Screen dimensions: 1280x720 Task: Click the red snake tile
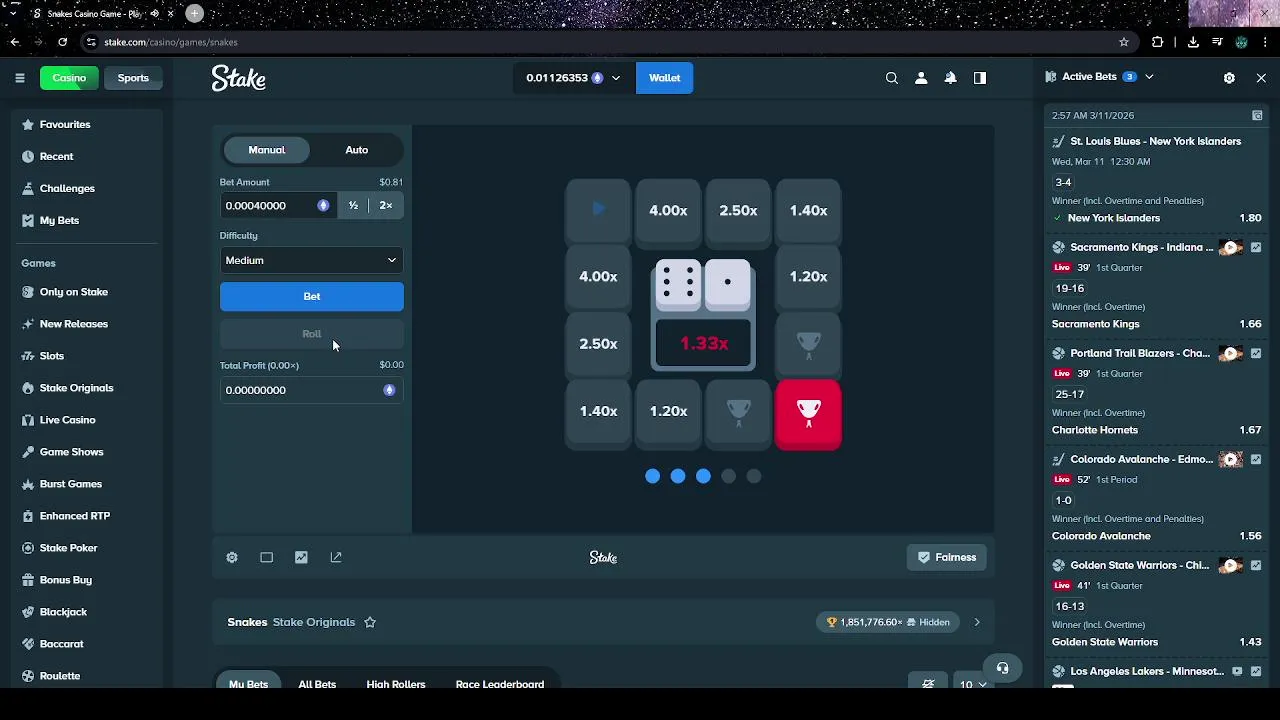(x=808, y=415)
